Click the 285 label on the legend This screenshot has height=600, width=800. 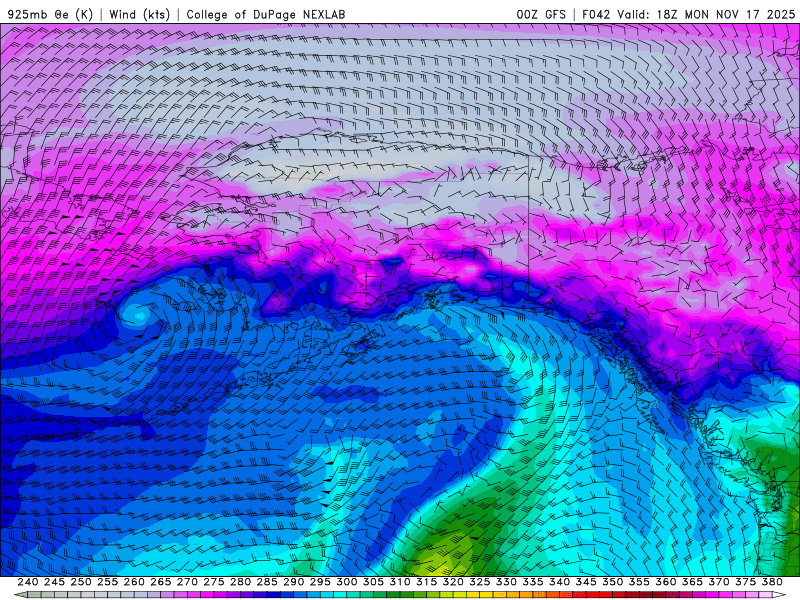pos(267,582)
